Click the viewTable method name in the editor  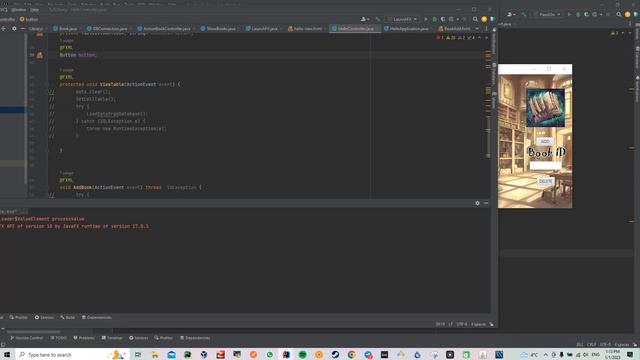(x=112, y=84)
